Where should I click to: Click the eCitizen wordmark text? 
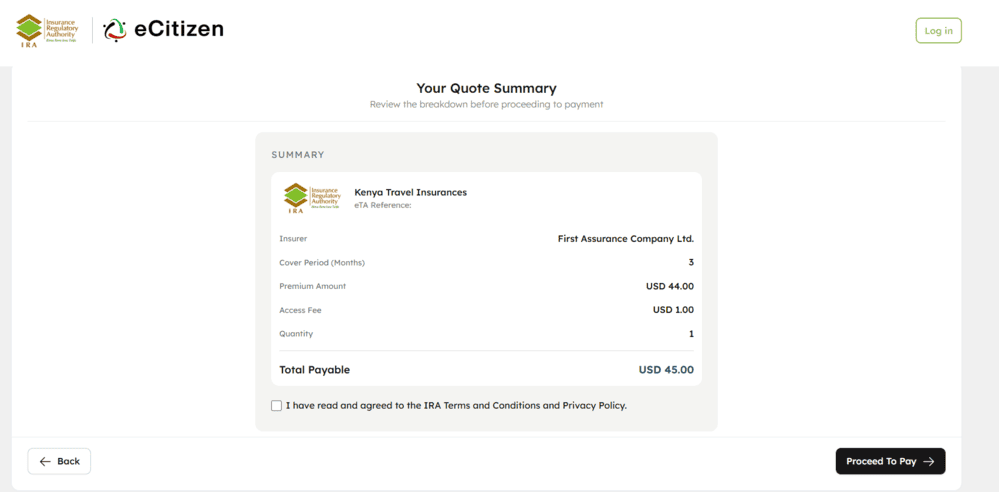(x=178, y=29)
